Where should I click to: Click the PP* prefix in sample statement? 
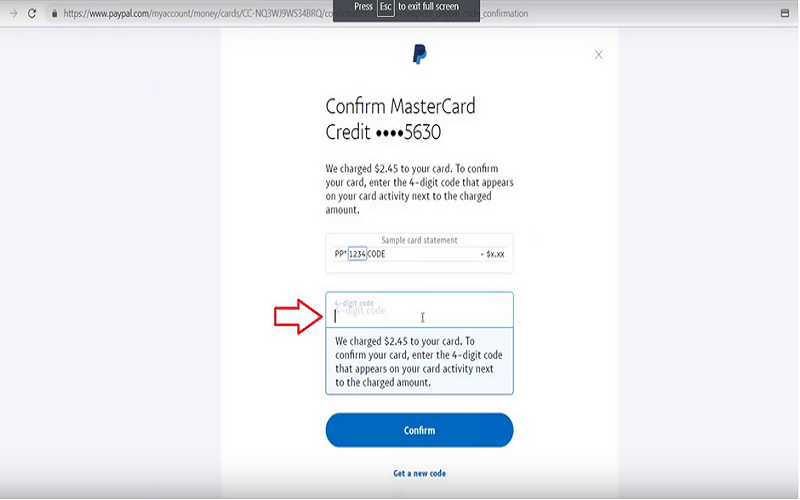340,254
